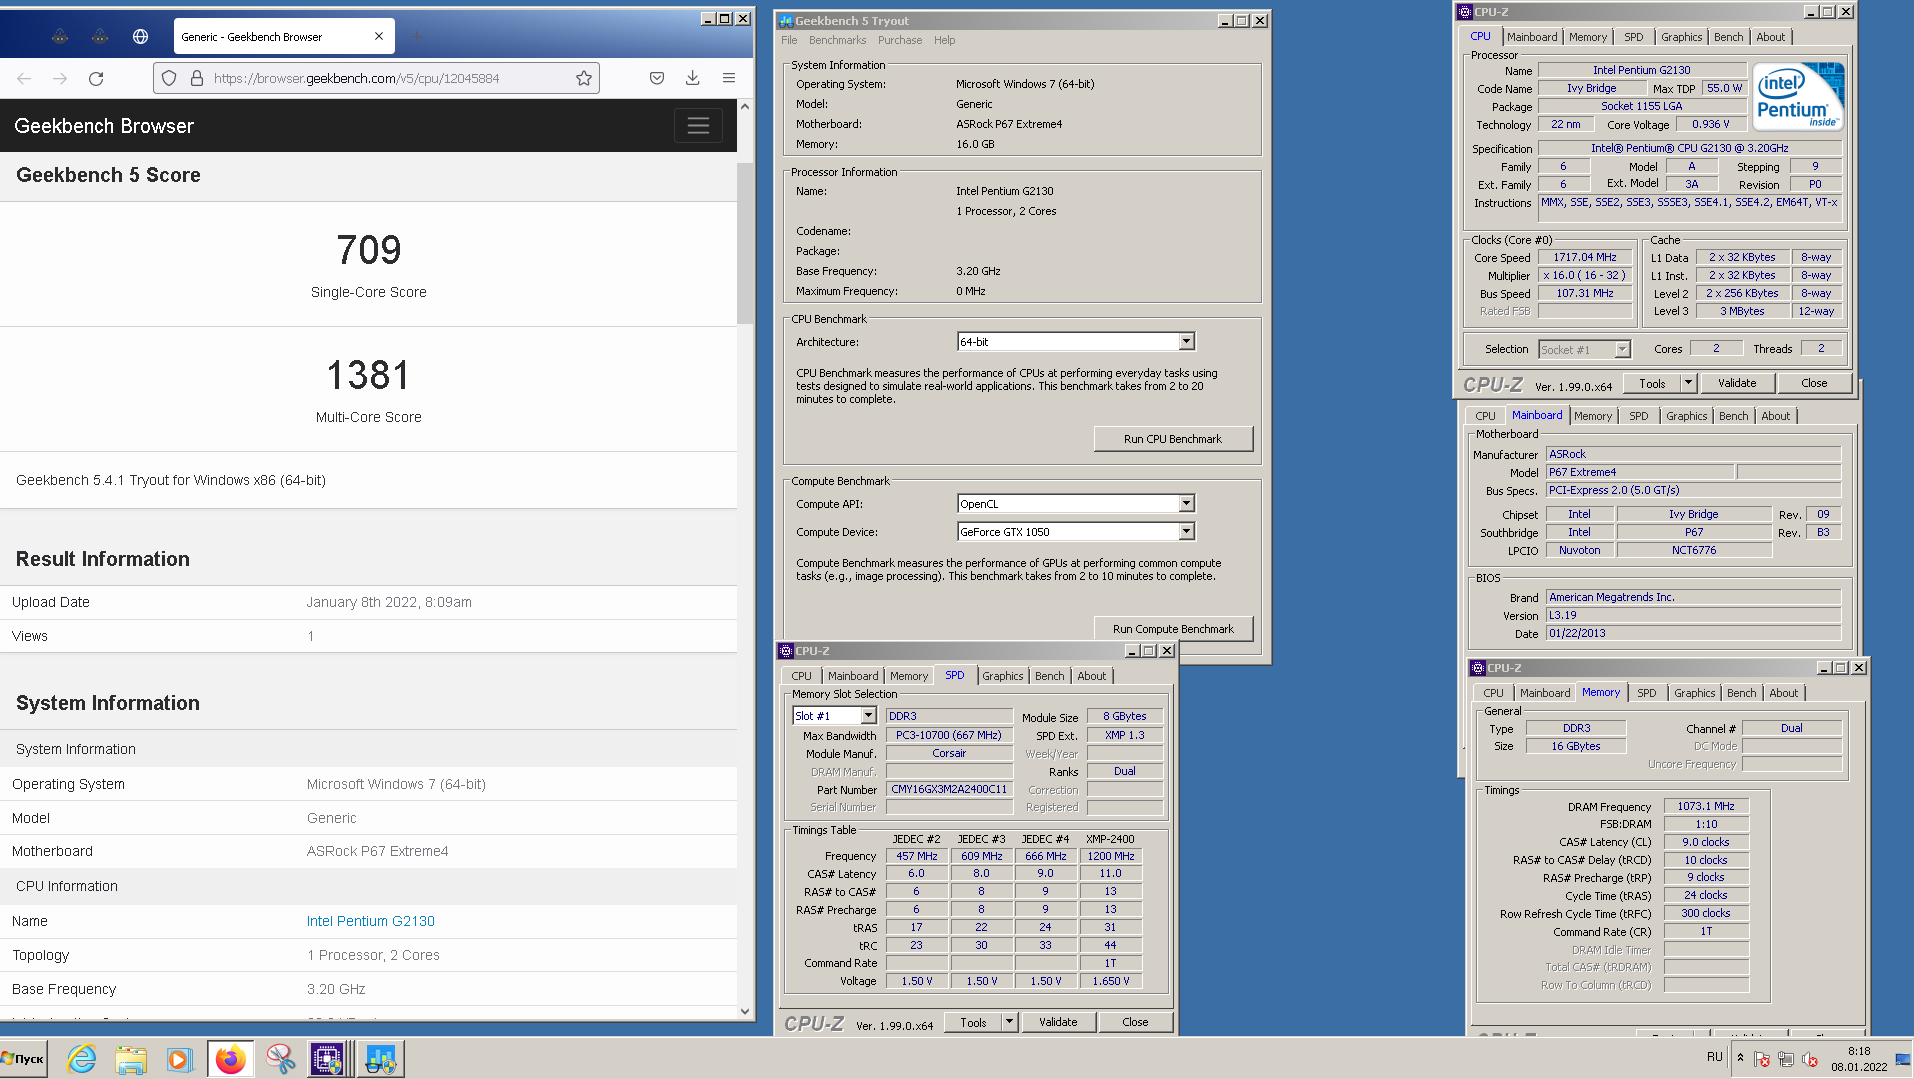
Task: Click the muted volume tray icon
Action: click(1810, 1059)
